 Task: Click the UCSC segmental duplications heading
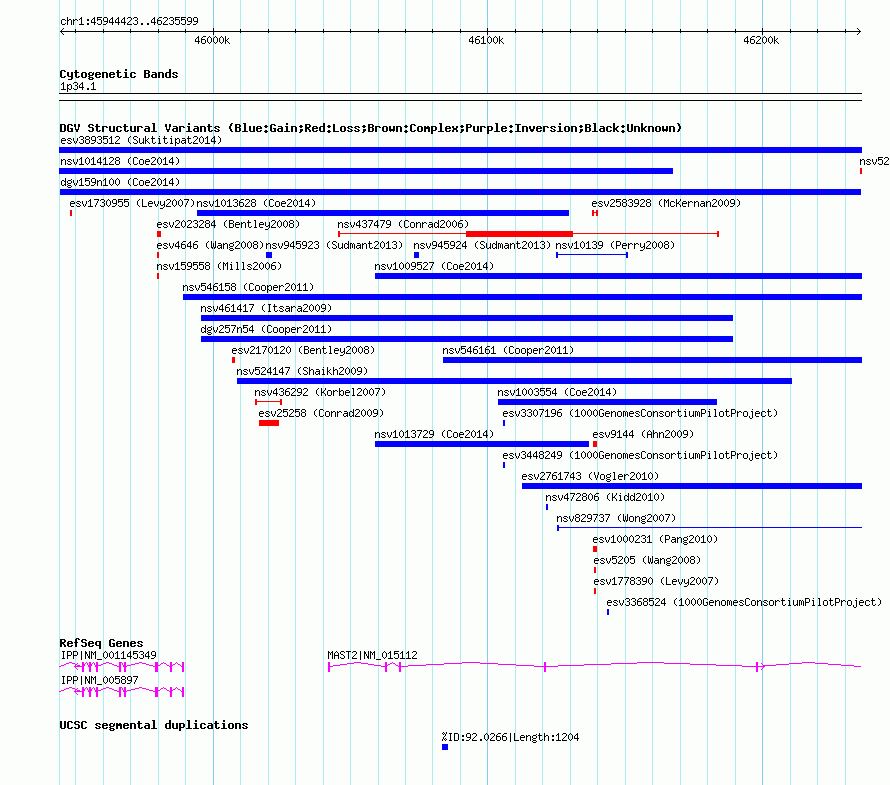[154, 725]
